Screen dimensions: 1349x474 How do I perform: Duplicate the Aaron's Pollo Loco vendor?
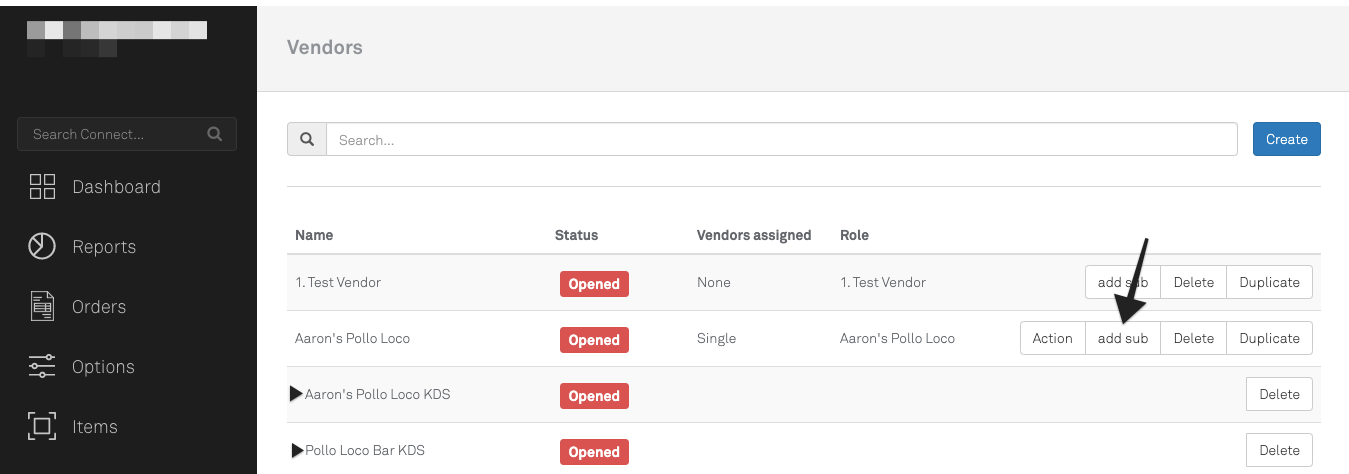[1269, 338]
